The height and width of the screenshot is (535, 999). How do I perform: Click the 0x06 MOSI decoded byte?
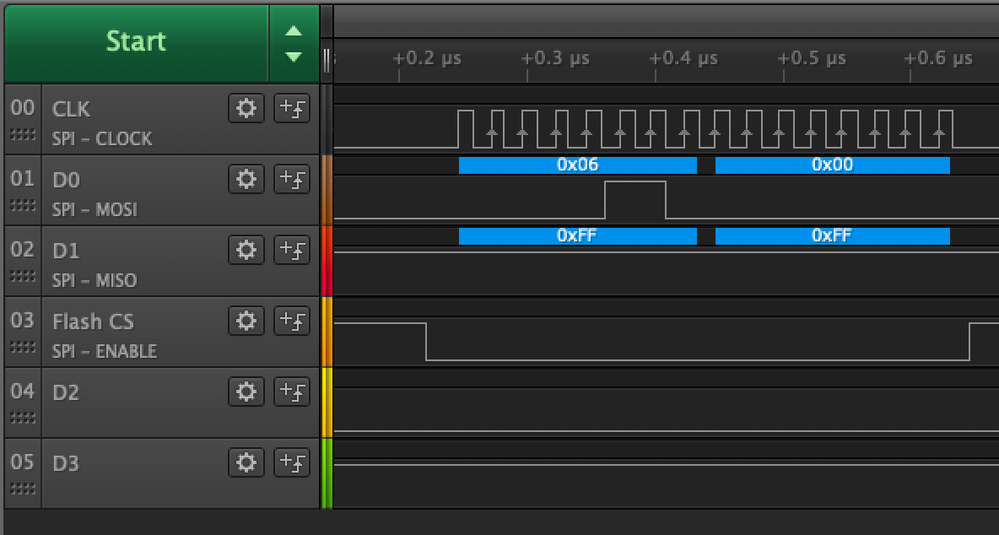(x=578, y=165)
